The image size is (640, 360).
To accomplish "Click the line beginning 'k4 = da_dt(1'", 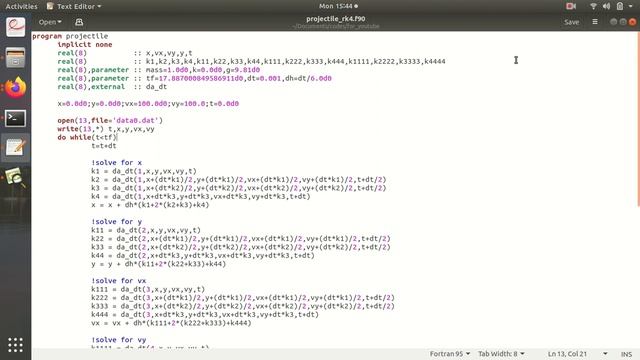I will pyautogui.click(x=200, y=196).
